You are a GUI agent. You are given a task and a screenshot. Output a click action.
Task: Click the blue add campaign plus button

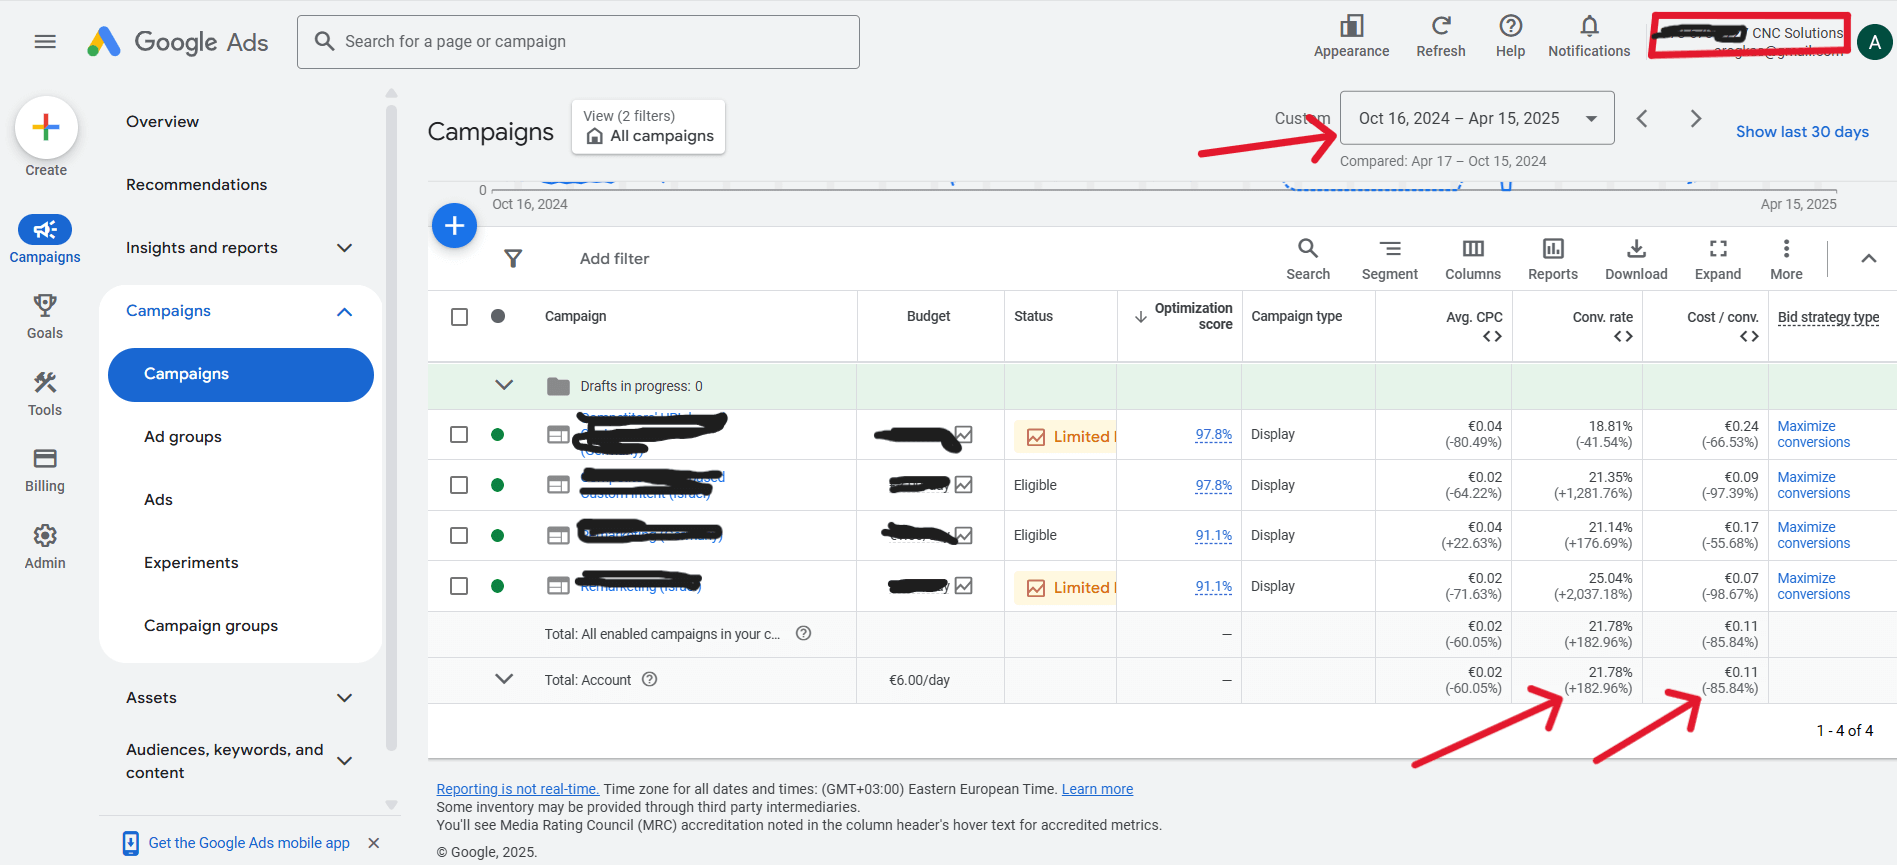(x=454, y=225)
